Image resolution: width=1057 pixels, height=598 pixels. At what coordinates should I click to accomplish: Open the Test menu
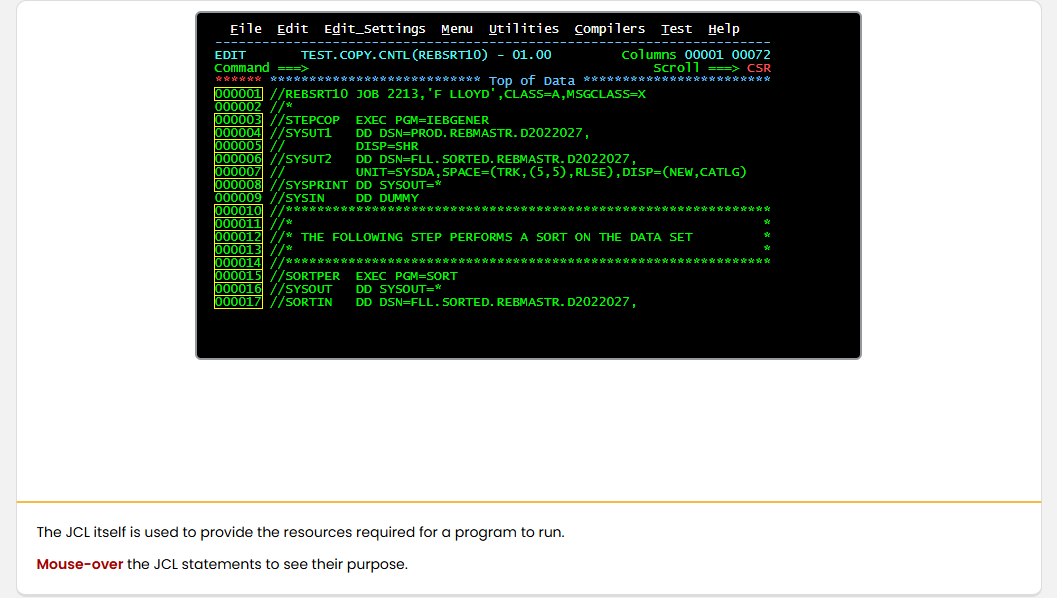click(x=676, y=29)
